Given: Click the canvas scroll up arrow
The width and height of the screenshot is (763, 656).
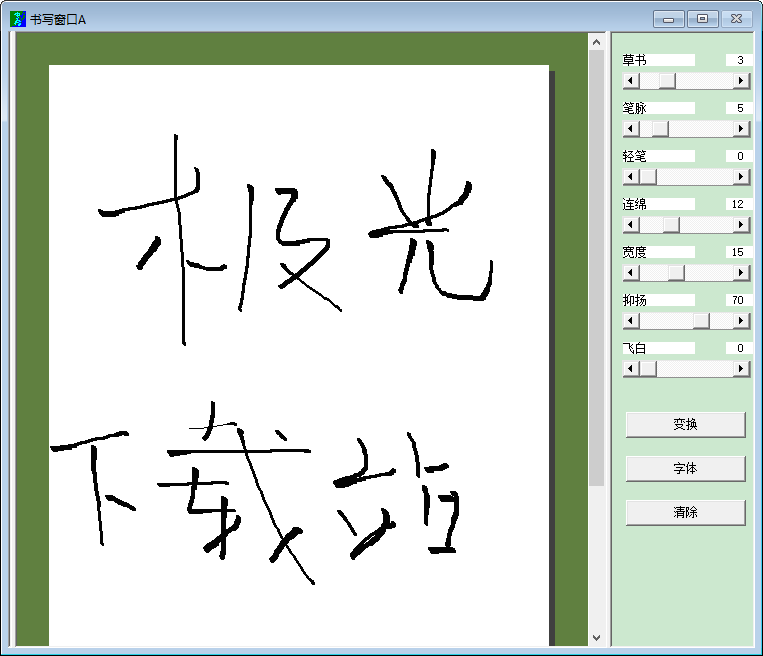Looking at the screenshot, I should pos(597,42).
